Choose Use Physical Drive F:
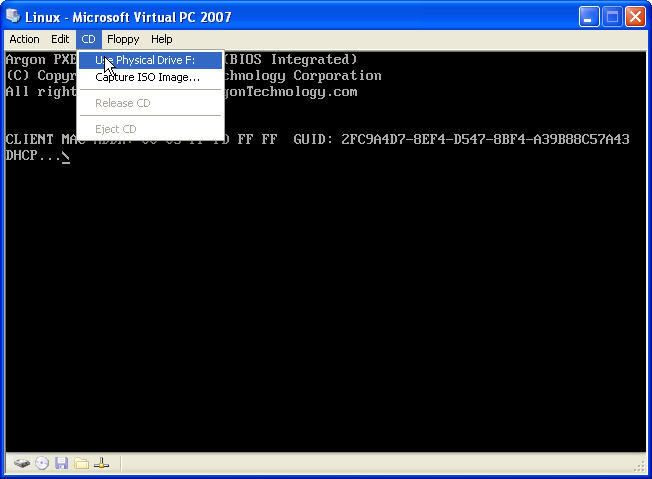Viewport: 652px width, 479px height. (x=151, y=60)
